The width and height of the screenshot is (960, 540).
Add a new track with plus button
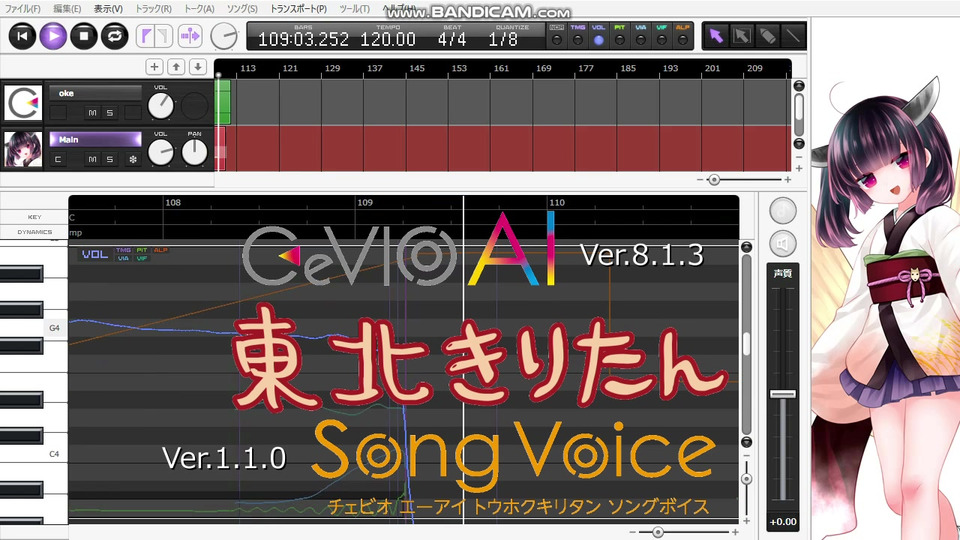pos(154,67)
